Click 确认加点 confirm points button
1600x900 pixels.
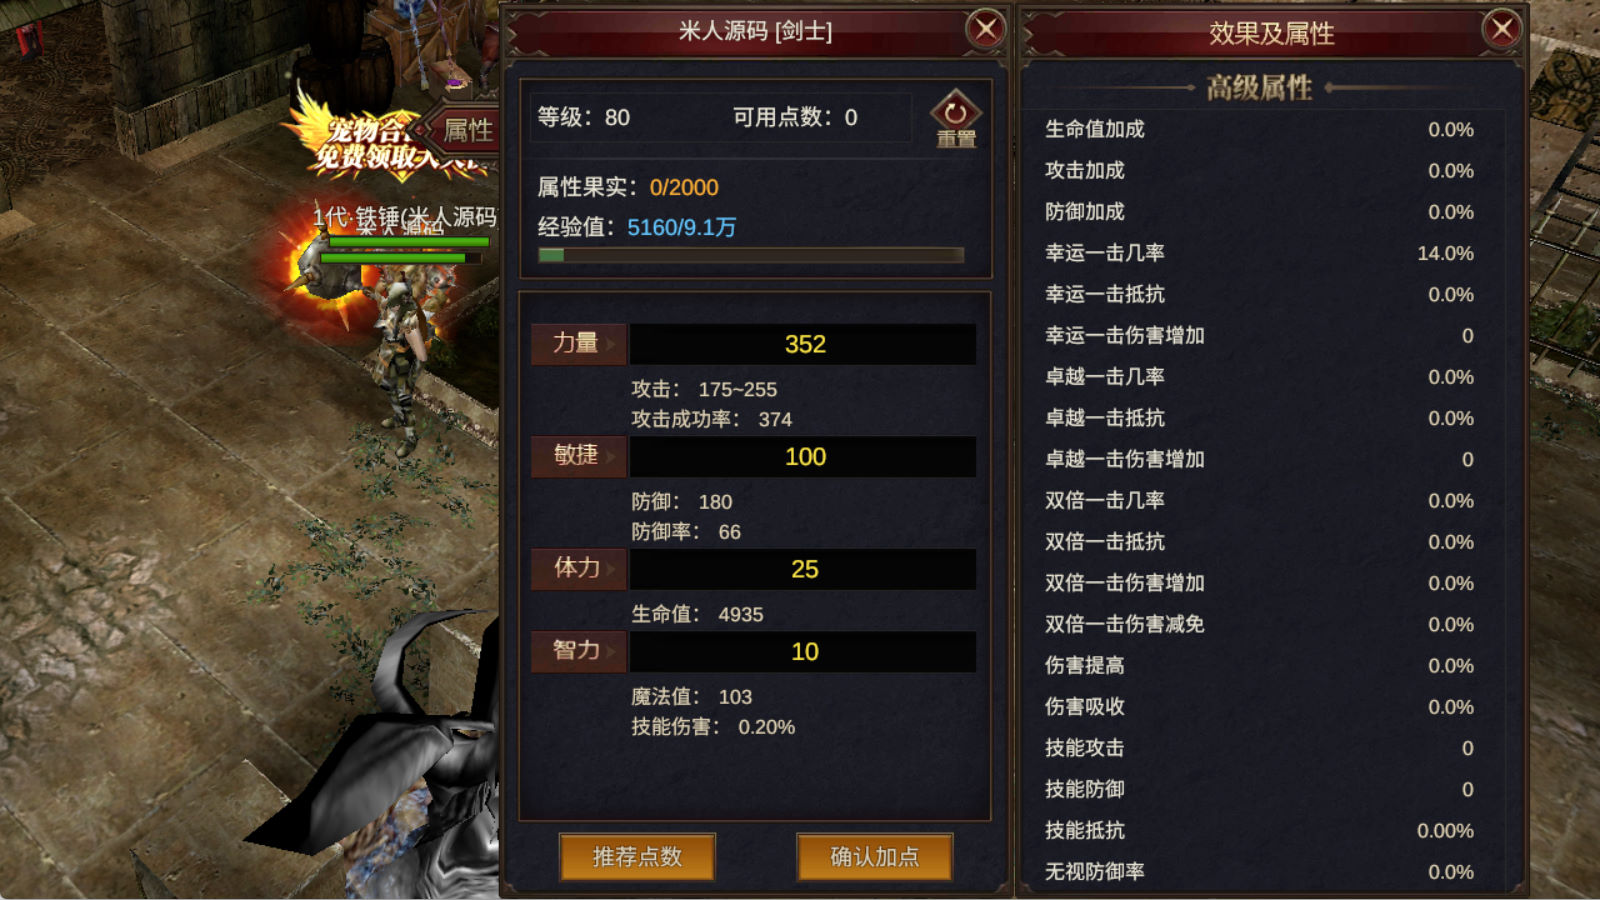click(x=875, y=857)
